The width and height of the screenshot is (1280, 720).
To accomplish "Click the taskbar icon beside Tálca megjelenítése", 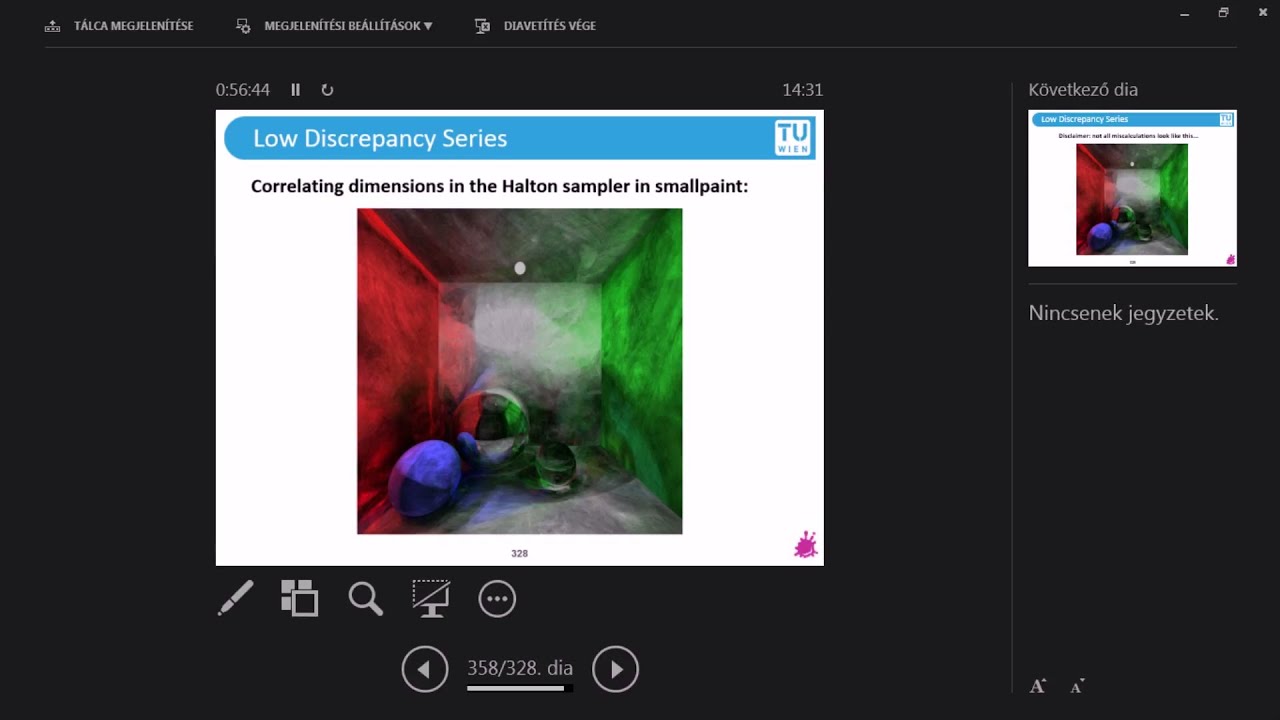I will pyautogui.click(x=53, y=26).
